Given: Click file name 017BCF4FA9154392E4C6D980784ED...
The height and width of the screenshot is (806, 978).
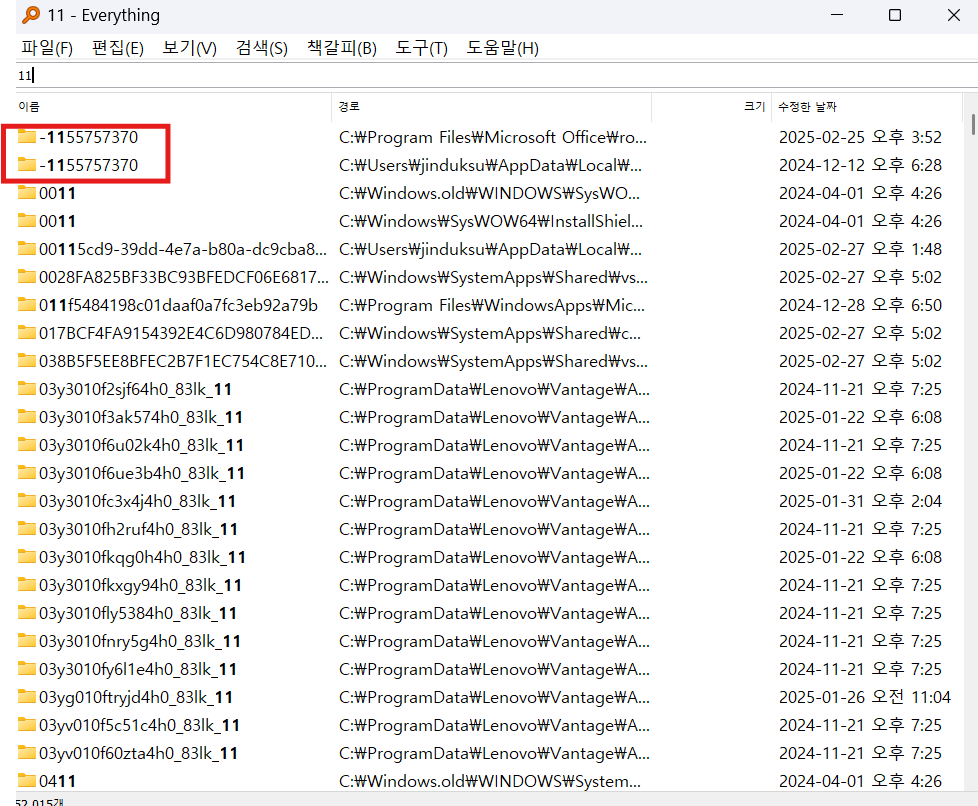Looking at the screenshot, I should tap(181, 333).
